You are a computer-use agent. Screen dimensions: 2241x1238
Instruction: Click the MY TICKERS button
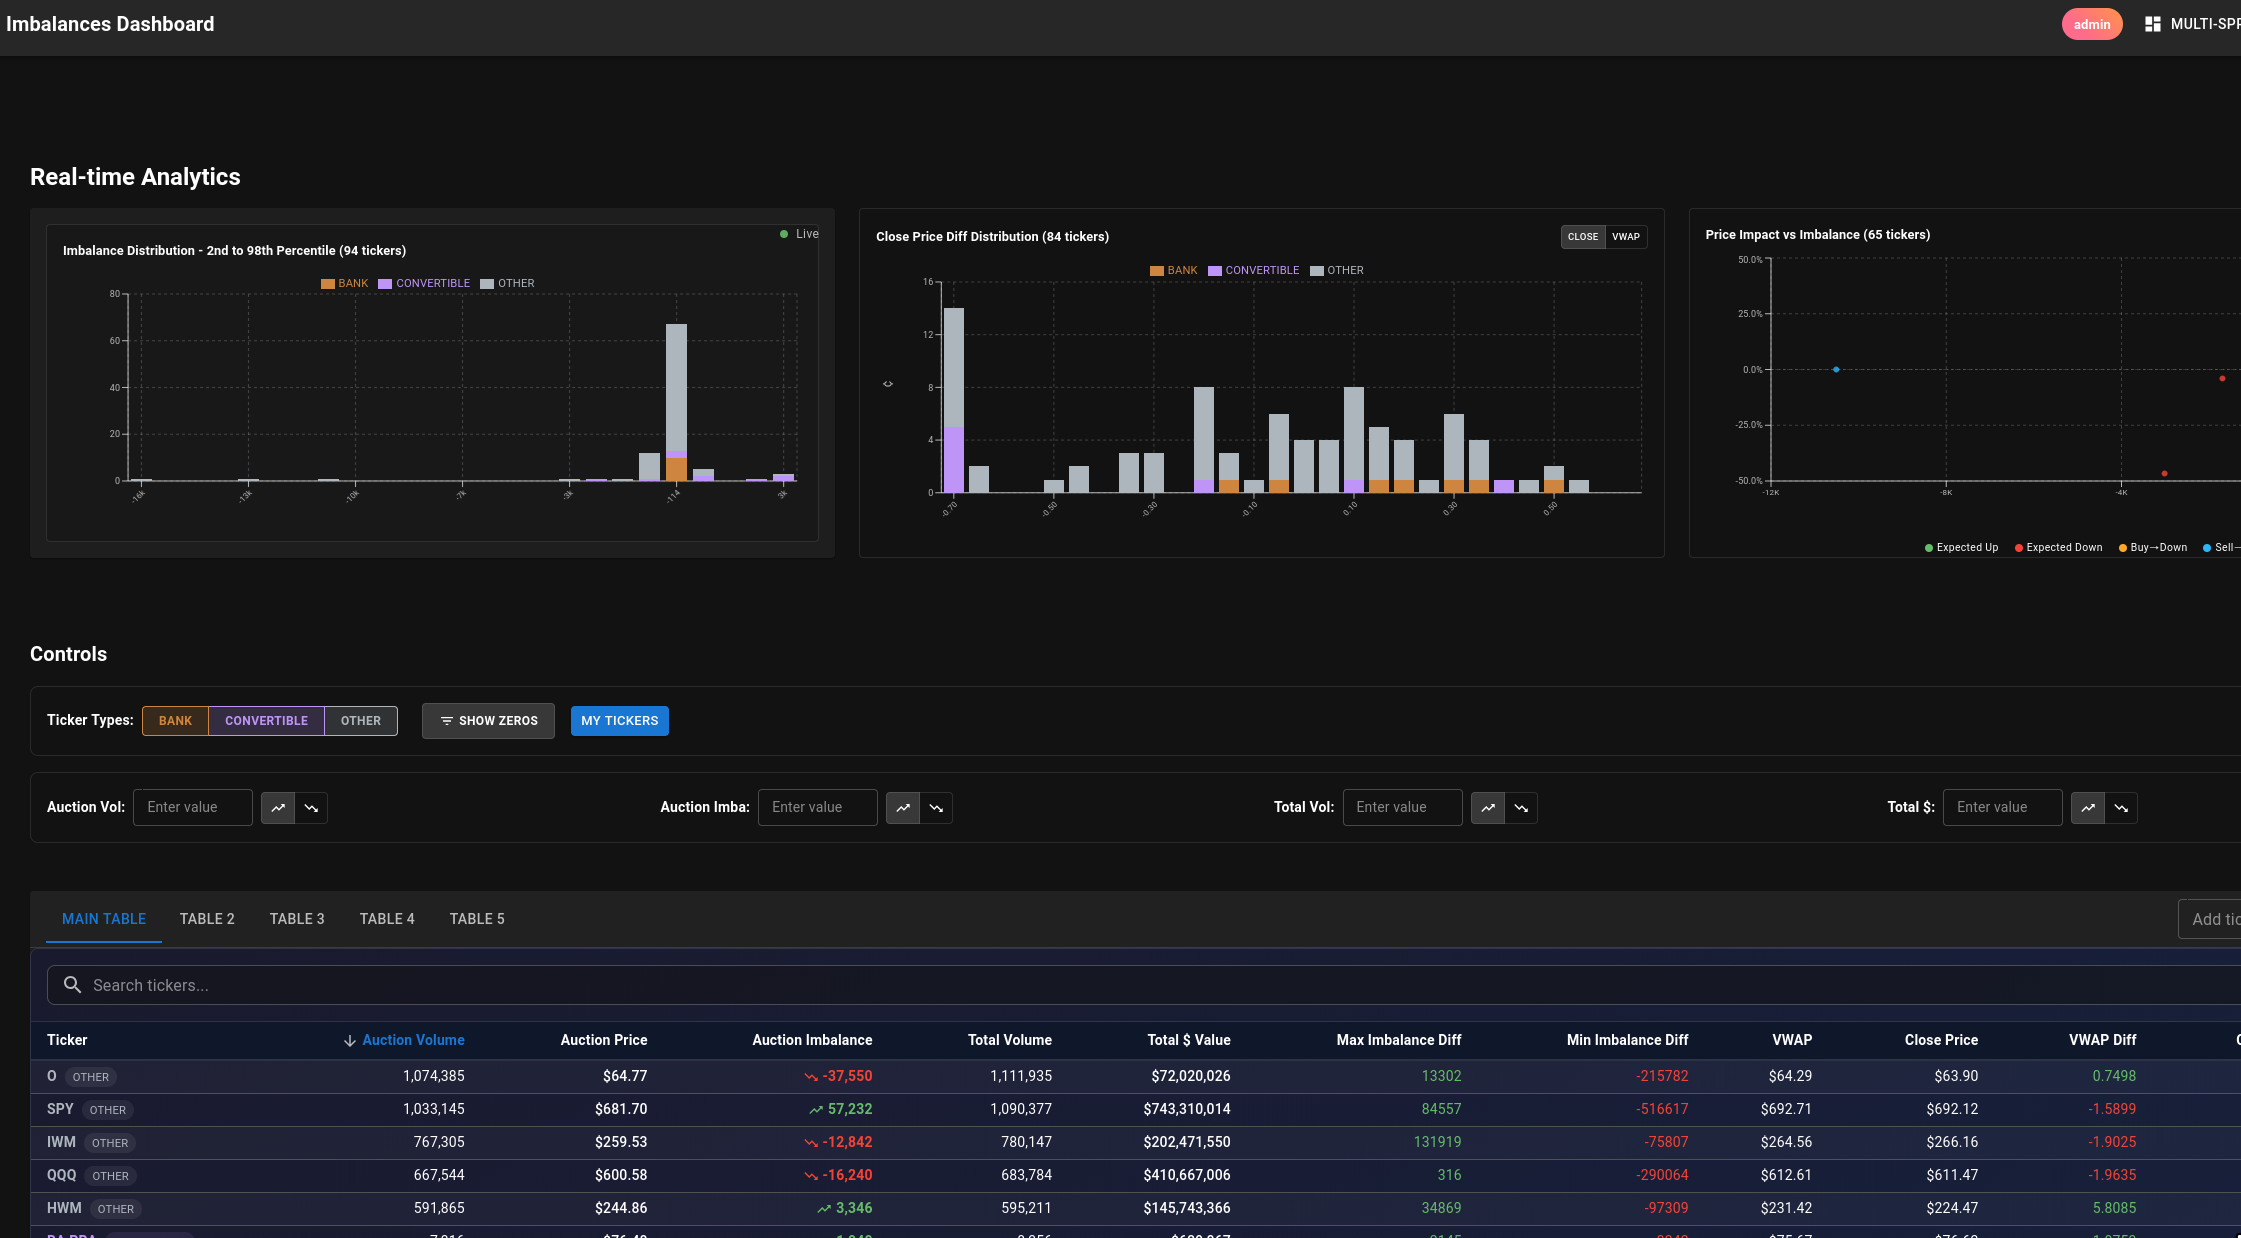(619, 720)
